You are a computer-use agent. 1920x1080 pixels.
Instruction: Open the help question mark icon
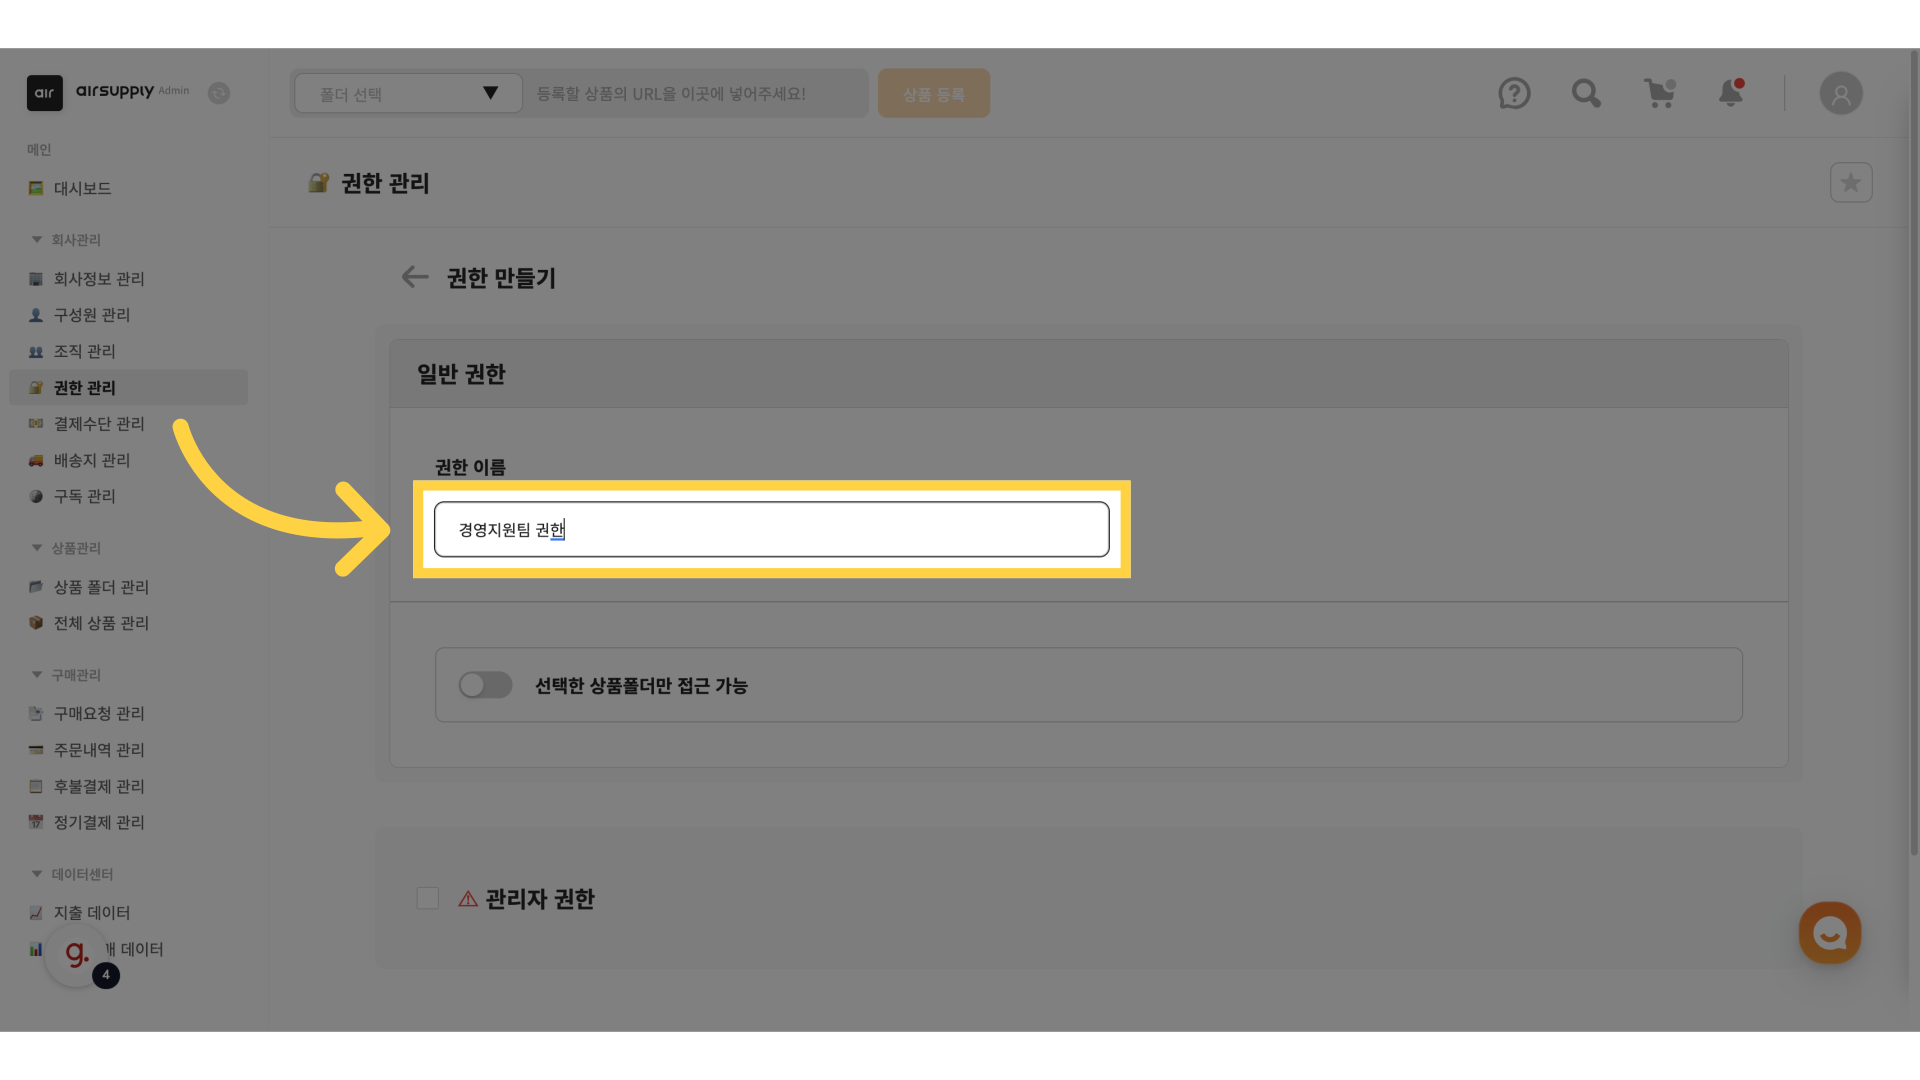coord(1514,94)
